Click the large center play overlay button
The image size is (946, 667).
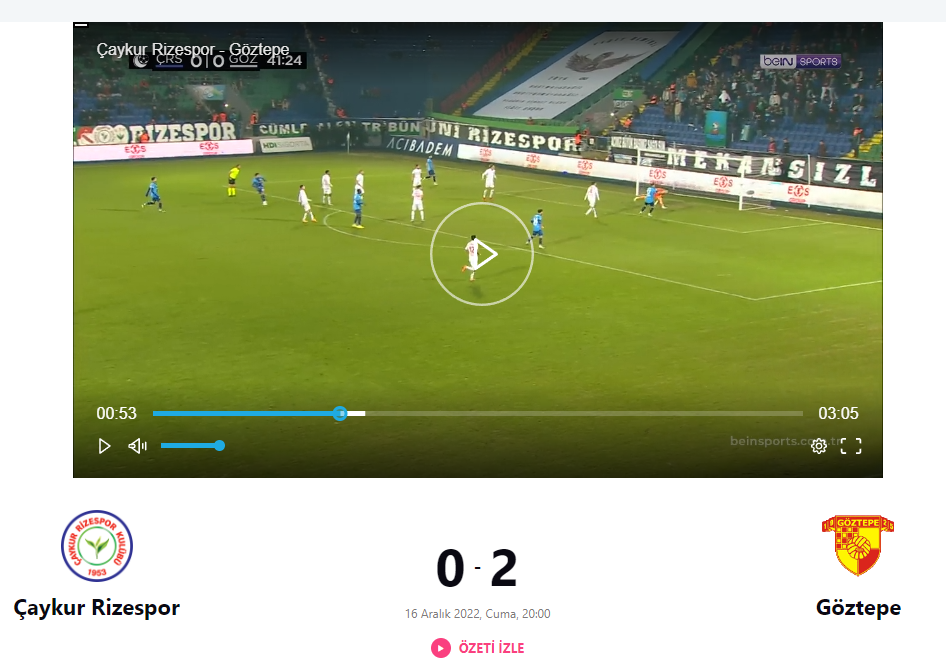point(481,254)
